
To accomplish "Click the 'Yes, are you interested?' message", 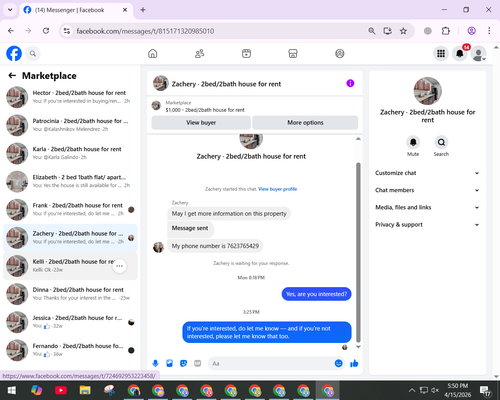I will tap(316, 294).
